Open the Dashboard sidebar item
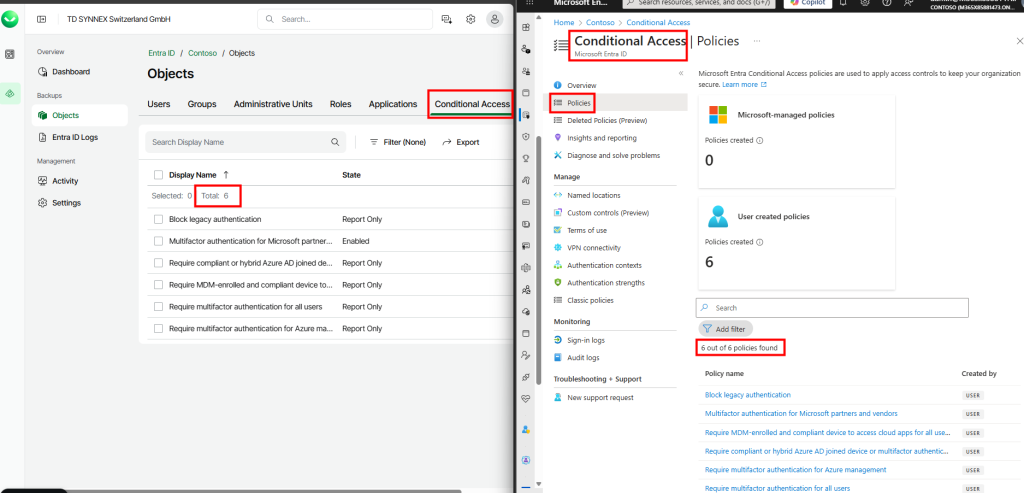The height and width of the screenshot is (493, 1024). pos(70,72)
